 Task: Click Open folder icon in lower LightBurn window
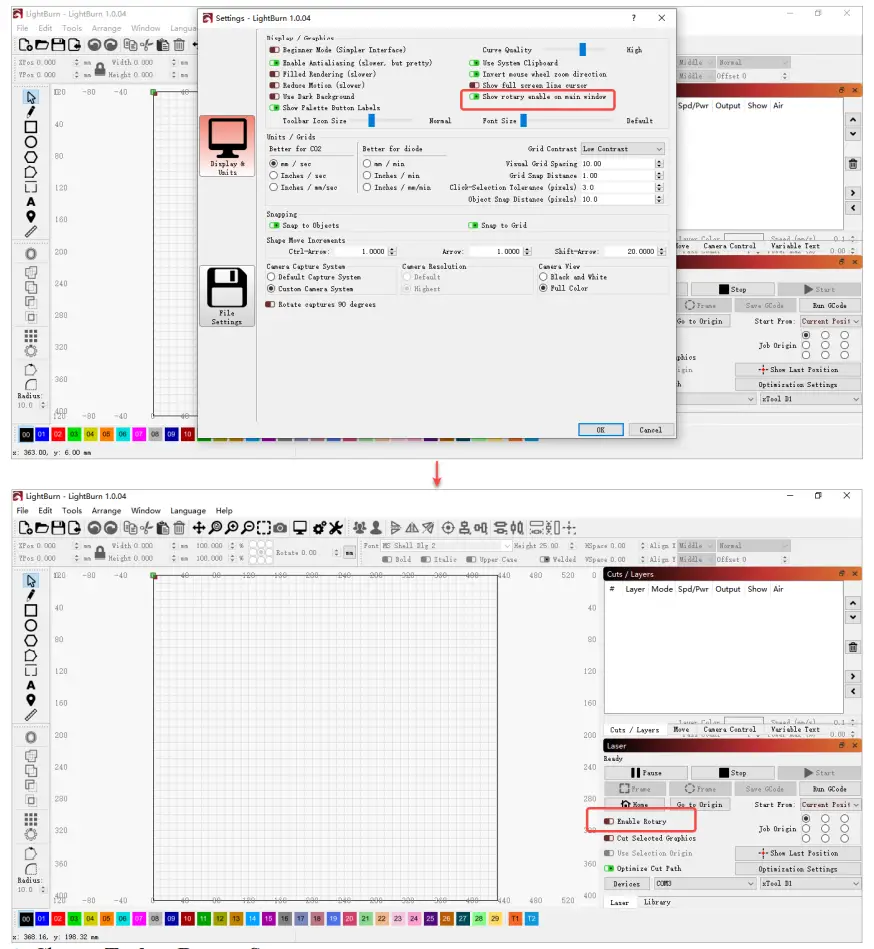tap(42, 528)
